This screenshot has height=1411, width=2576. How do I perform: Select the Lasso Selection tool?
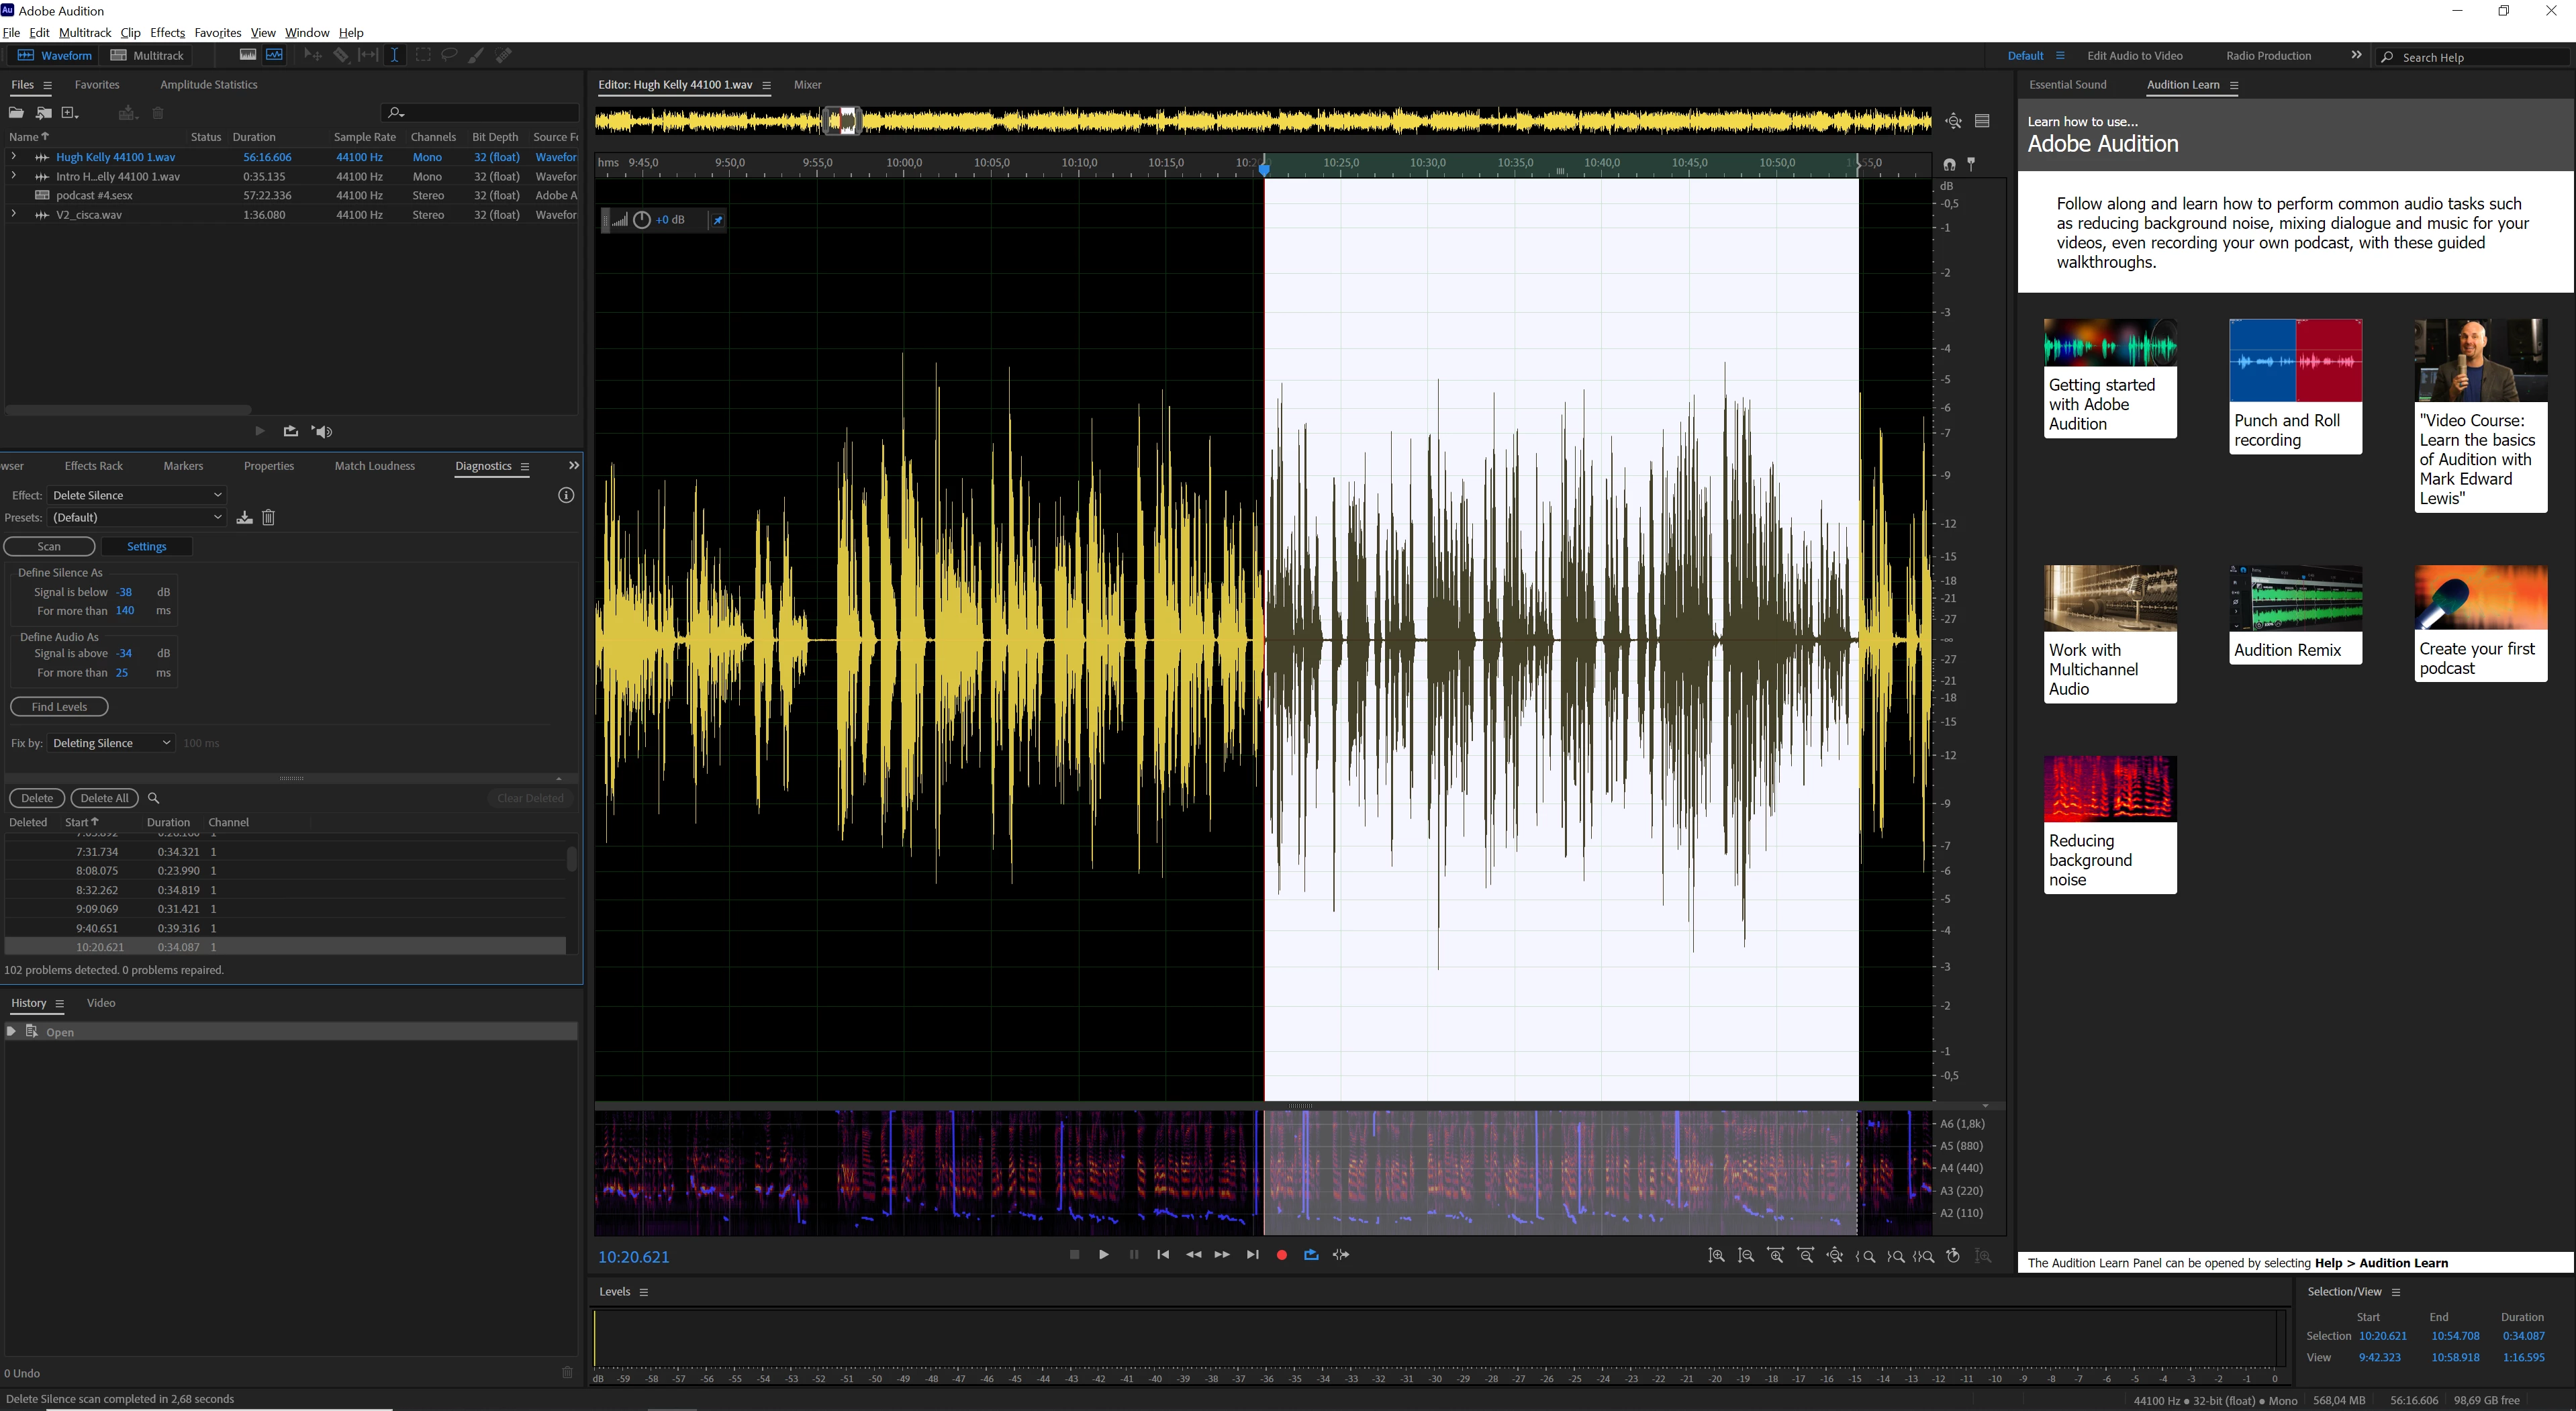[449, 56]
